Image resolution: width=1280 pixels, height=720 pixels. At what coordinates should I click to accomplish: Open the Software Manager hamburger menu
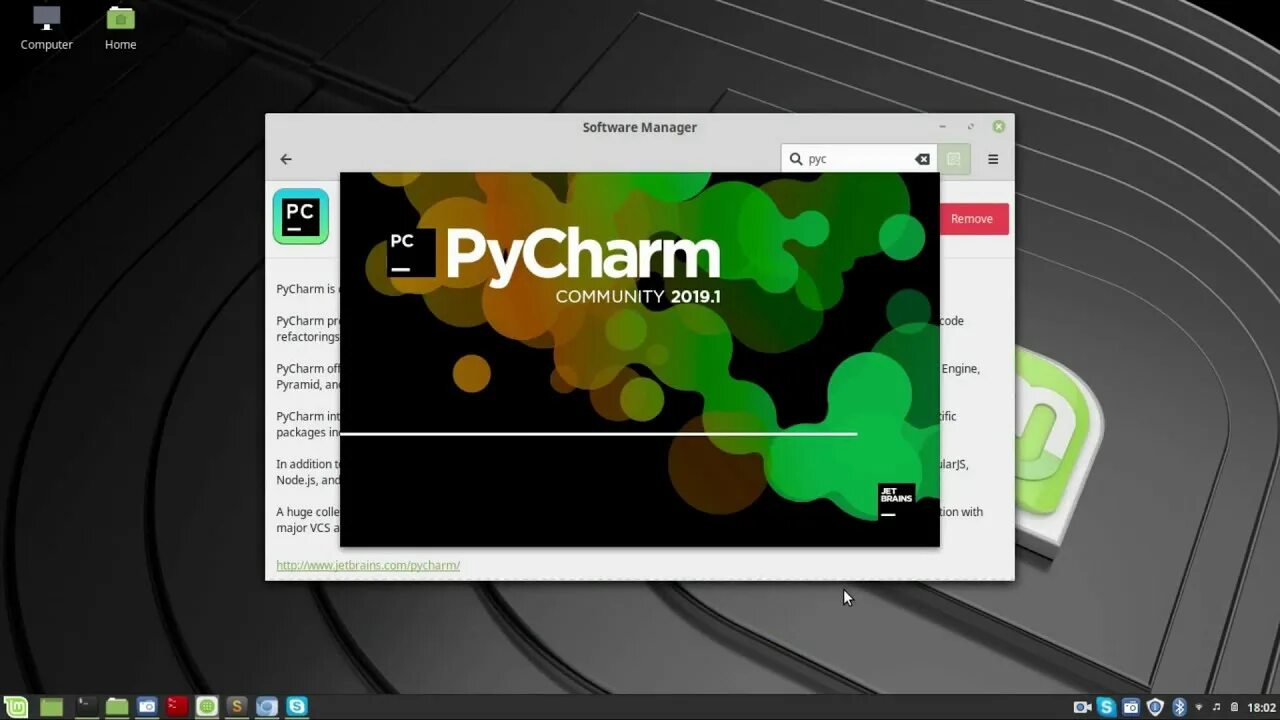(993, 159)
